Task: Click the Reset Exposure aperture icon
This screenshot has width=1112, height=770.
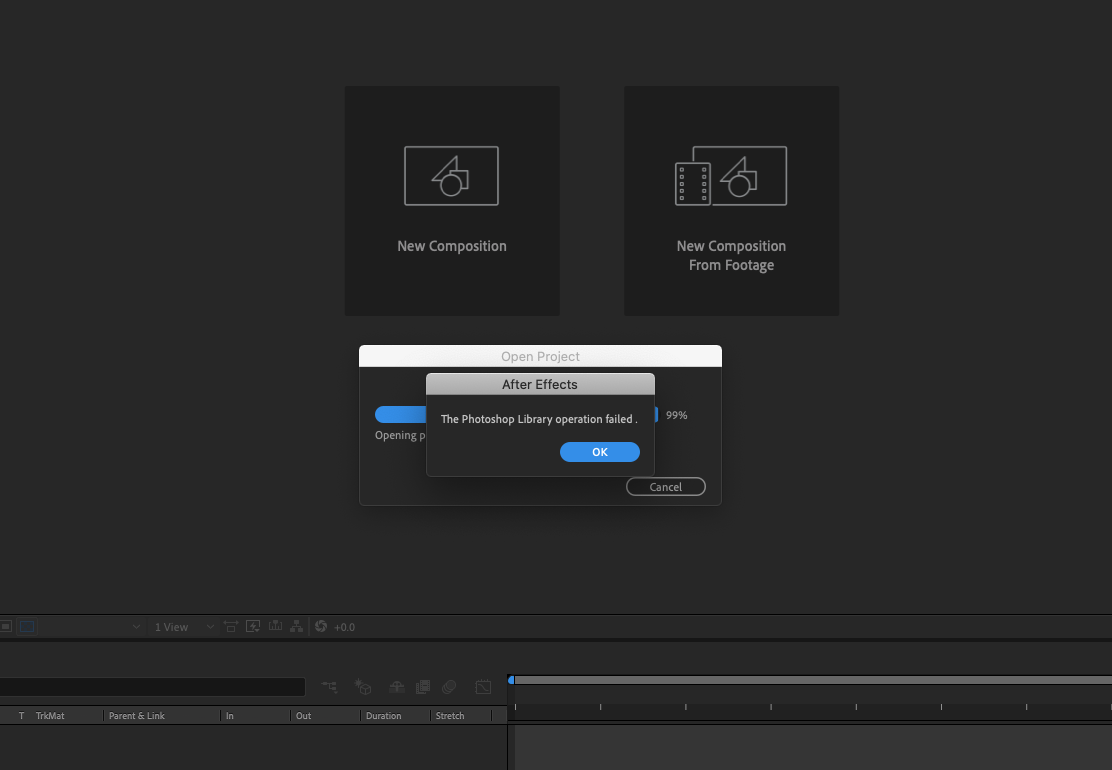Action: pos(321,626)
